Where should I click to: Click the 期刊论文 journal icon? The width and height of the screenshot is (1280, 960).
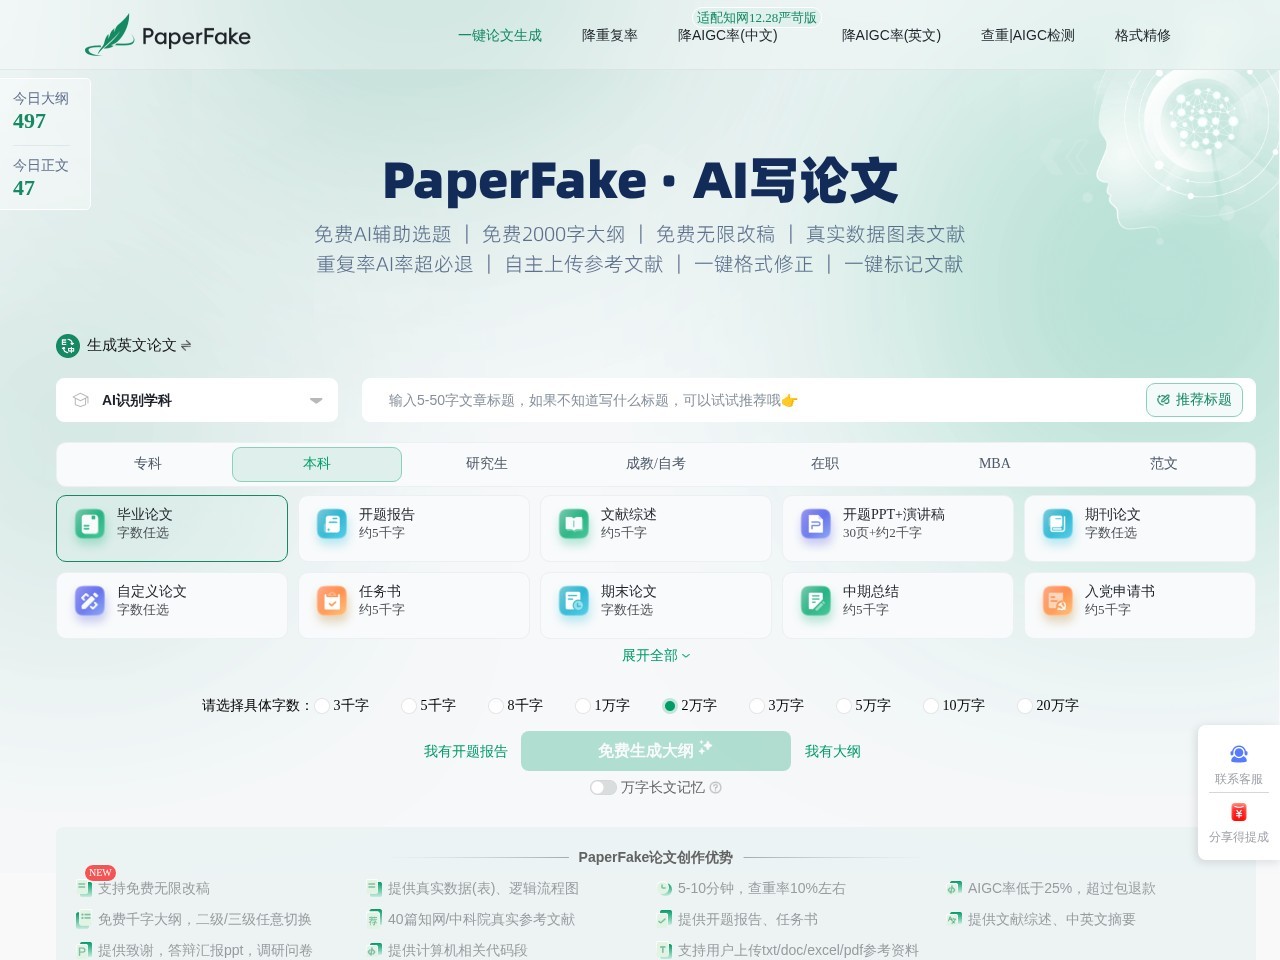1057,523
